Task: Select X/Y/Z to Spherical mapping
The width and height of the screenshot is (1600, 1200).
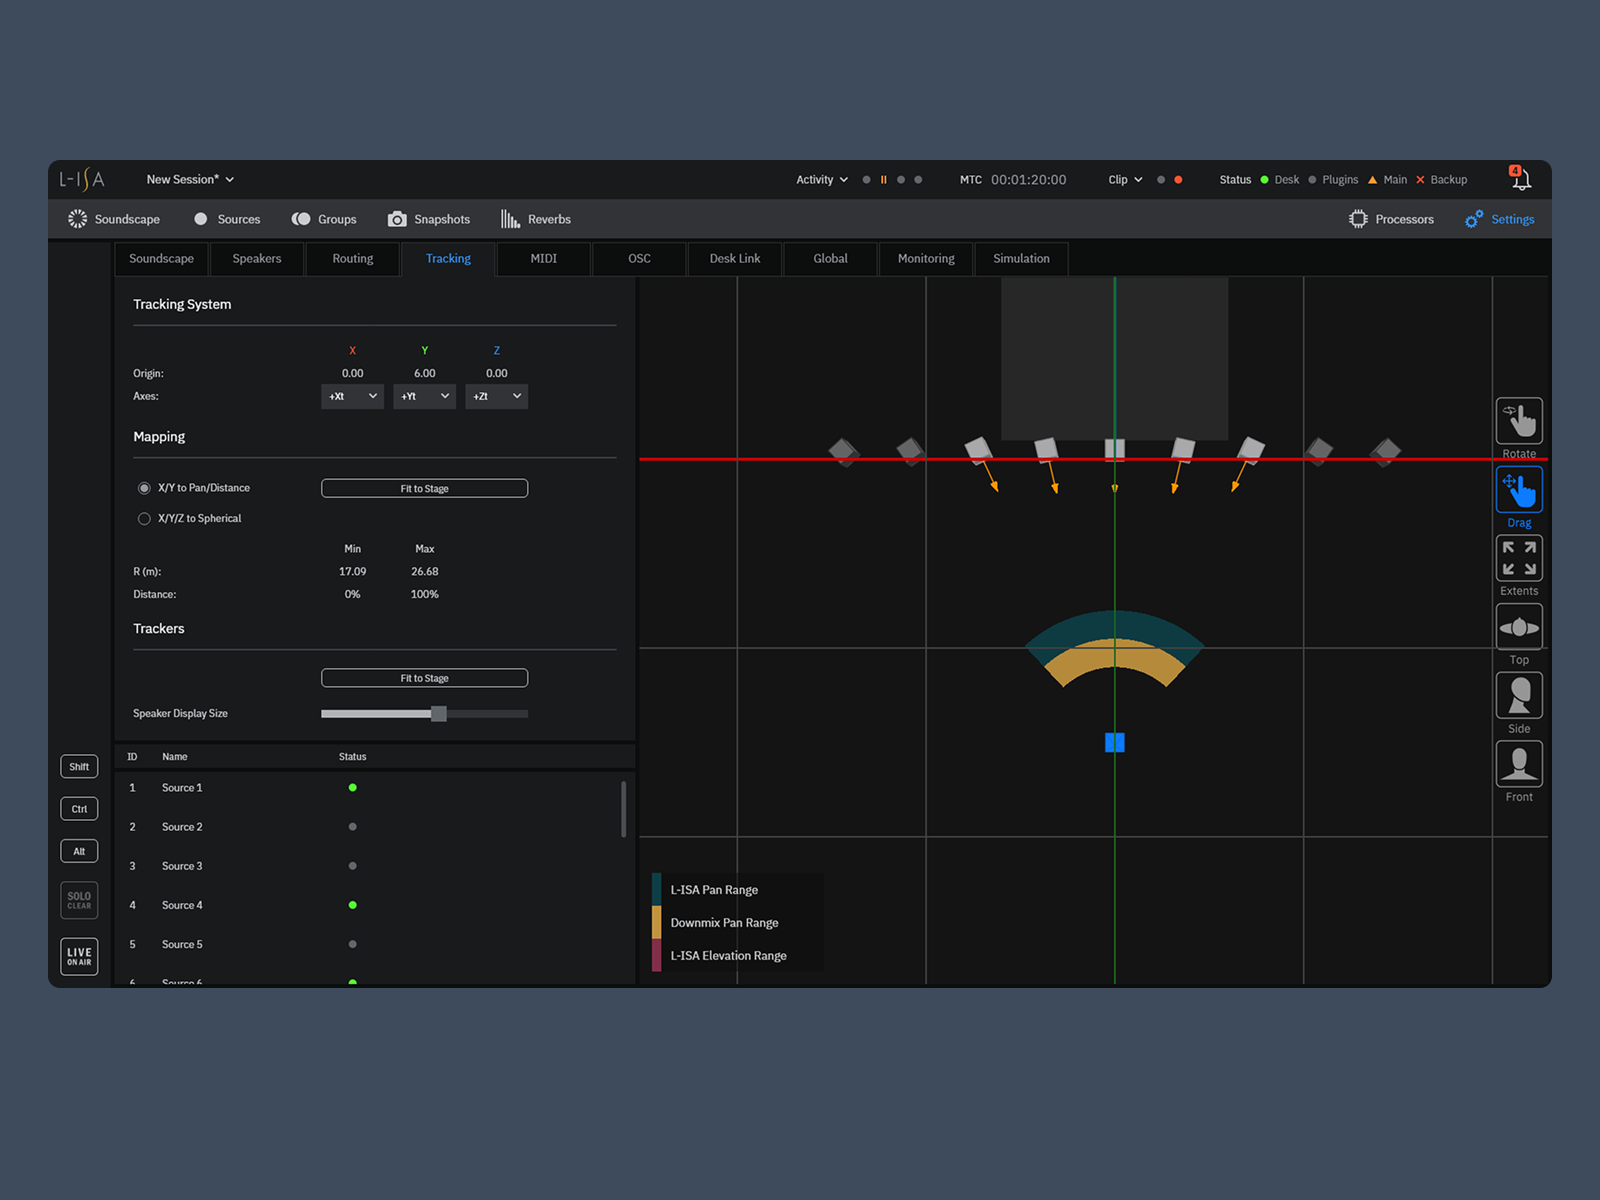Action: 144,519
